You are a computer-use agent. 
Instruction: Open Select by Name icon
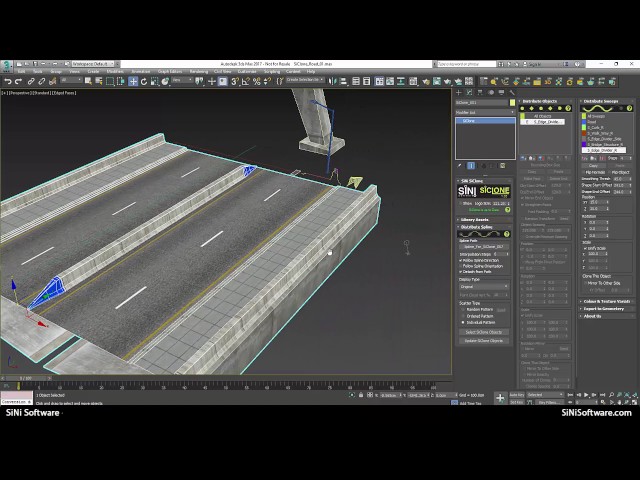point(98,82)
